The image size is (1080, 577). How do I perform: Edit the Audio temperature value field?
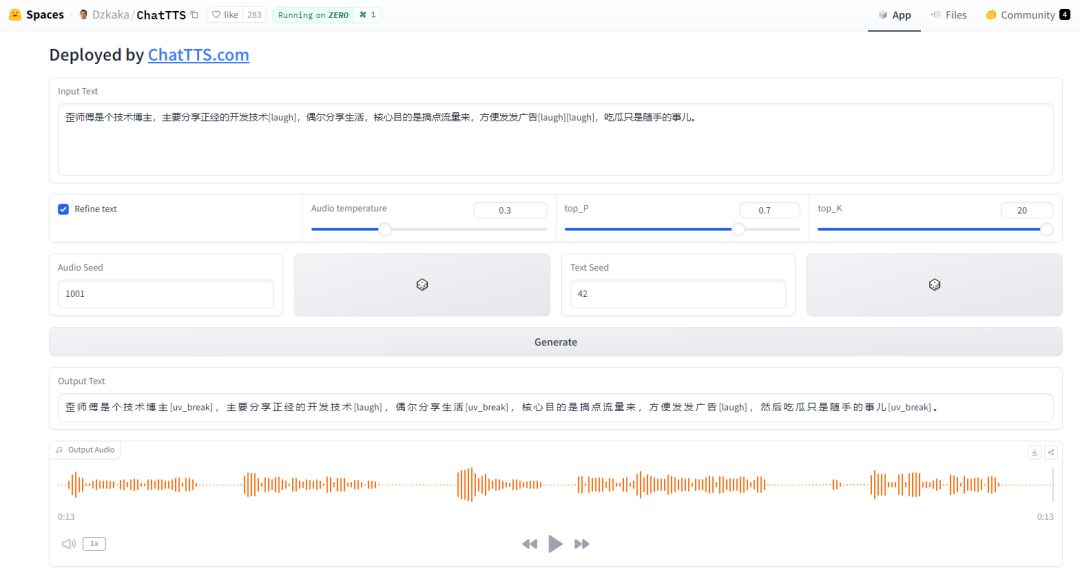(510, 210)
